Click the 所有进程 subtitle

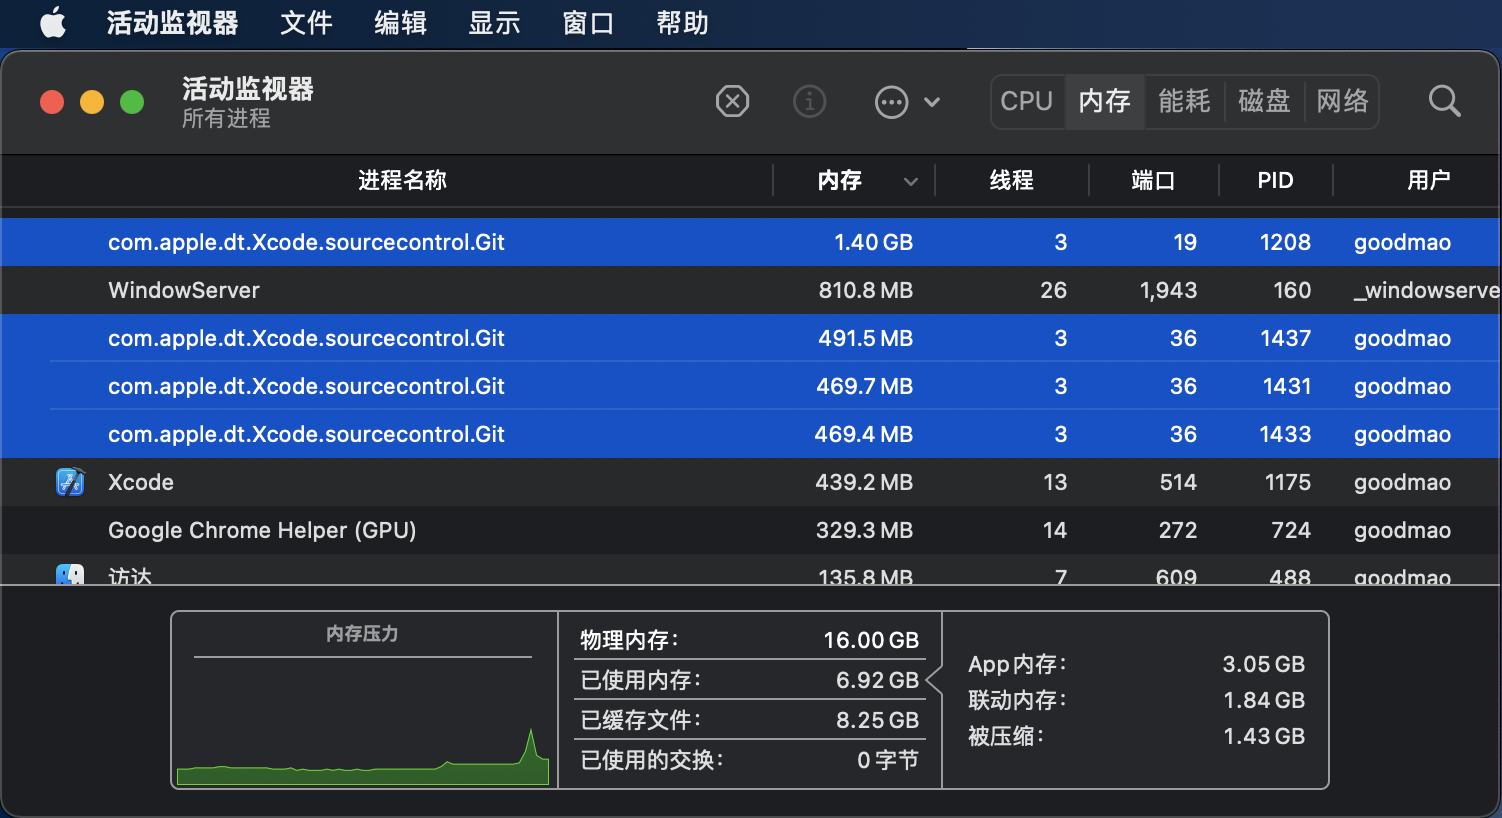(226, 118)
